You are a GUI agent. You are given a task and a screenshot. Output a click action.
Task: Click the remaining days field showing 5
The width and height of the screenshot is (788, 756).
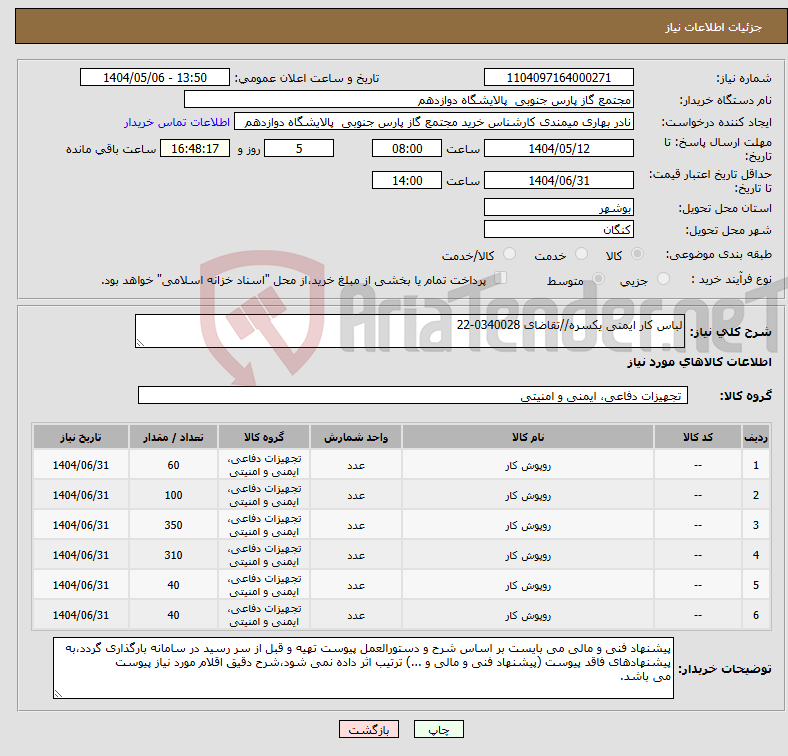click(x=299, y=149)
